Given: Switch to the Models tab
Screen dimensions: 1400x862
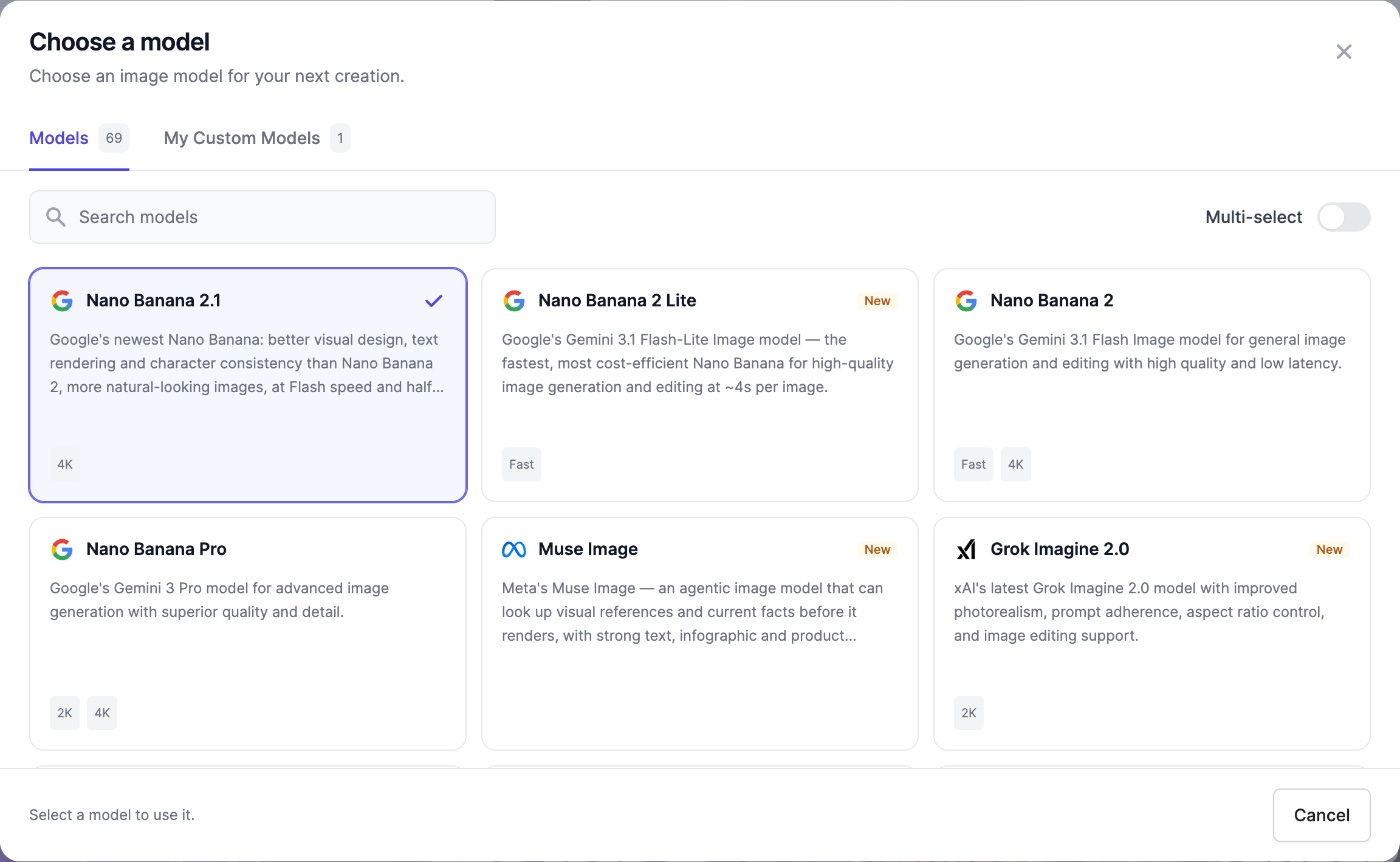Looking at the screenshot, I should pos(79,138).
